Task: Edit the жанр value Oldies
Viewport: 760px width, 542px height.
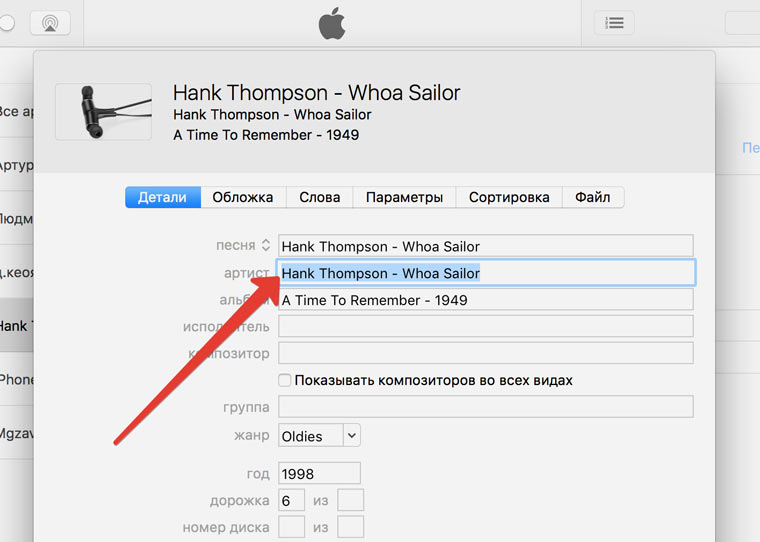Action: 311,435
